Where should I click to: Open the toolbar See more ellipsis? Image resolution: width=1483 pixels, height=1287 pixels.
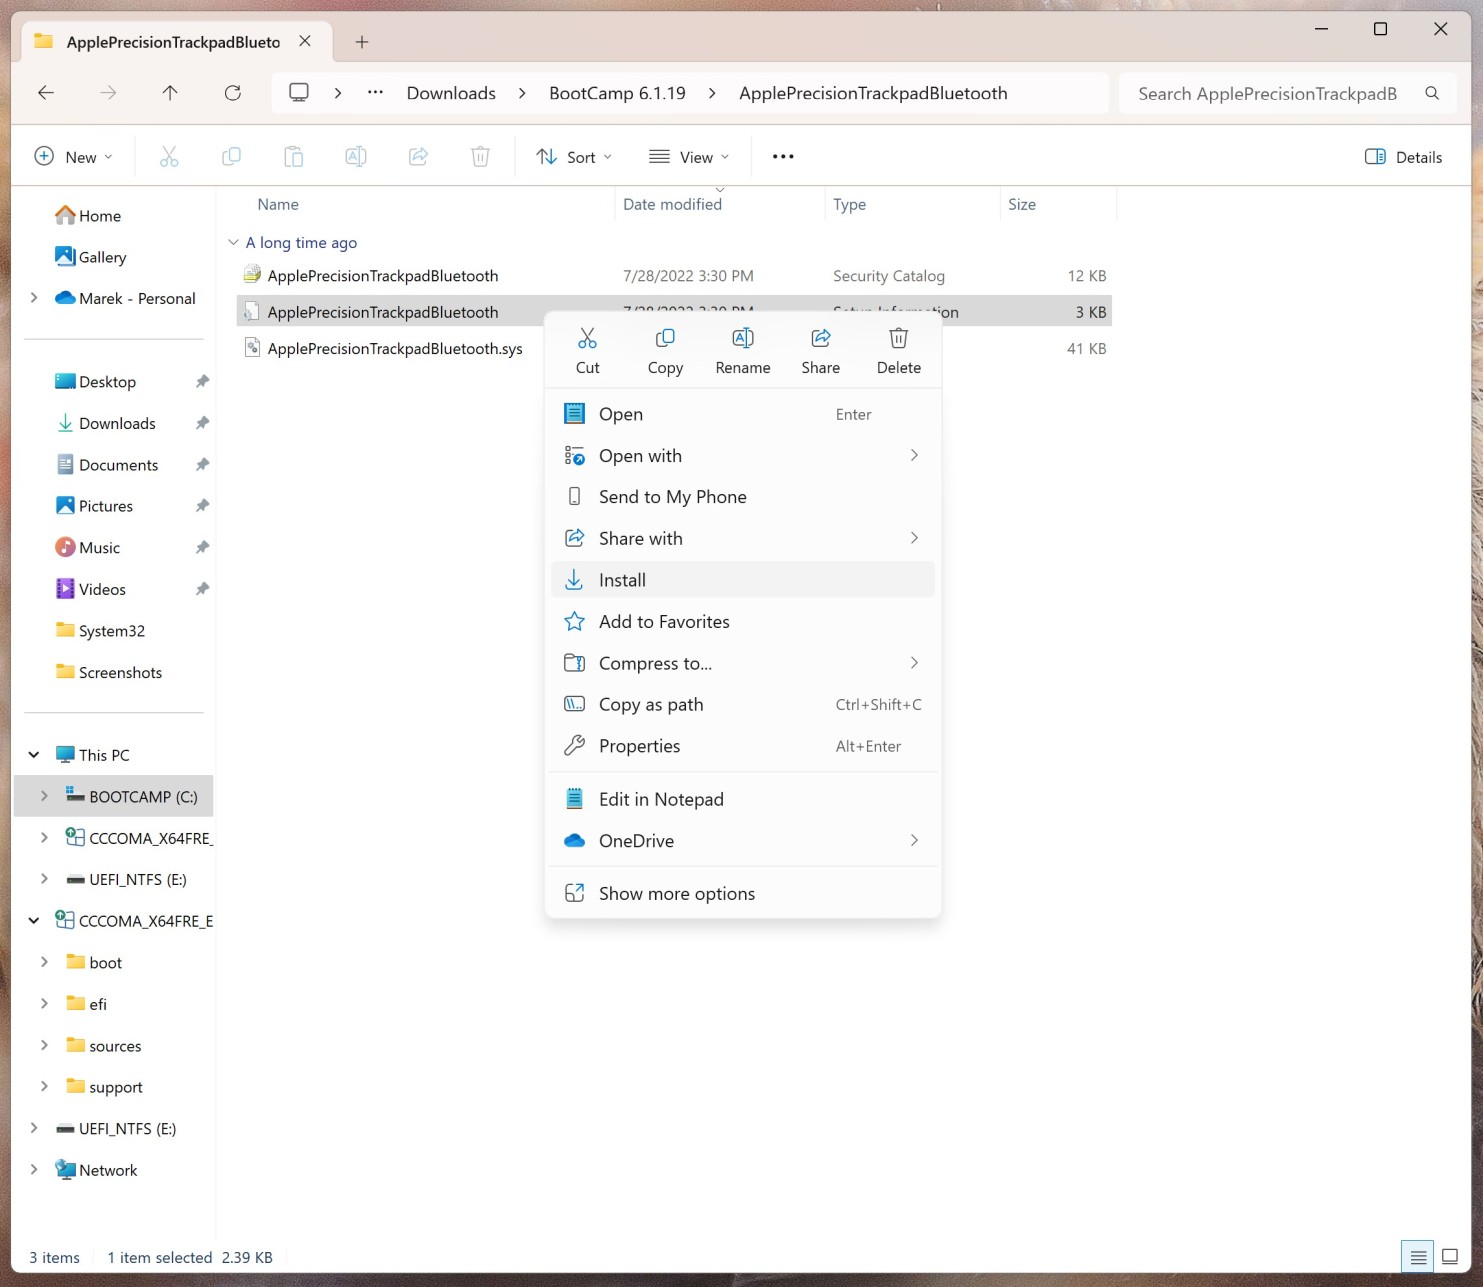pyautogui.click(x=783, y=157)
